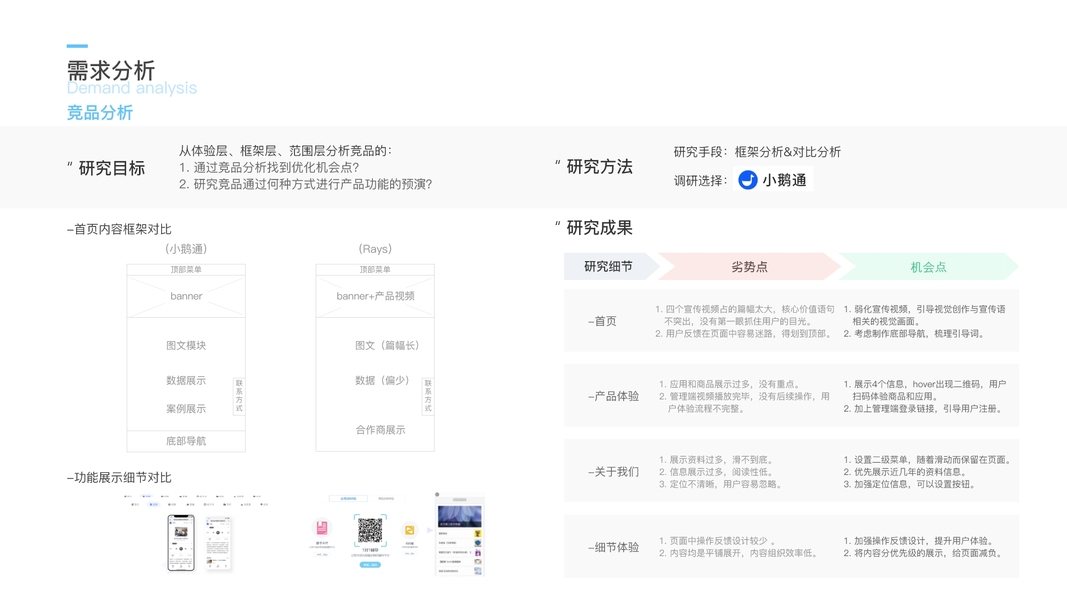Select the –细节体验 row label
The image size is (1067, 600).
point(613,547)
